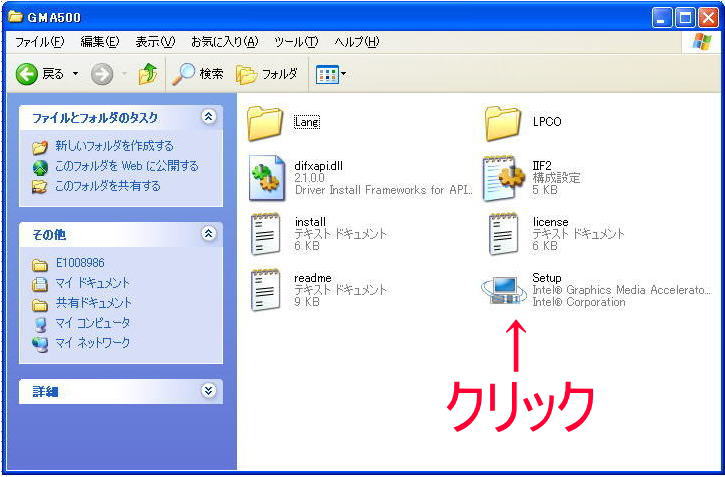Open the ファイル(F) menu
Viewport: 725px width, 477px height.
click(x=40, y=42)
